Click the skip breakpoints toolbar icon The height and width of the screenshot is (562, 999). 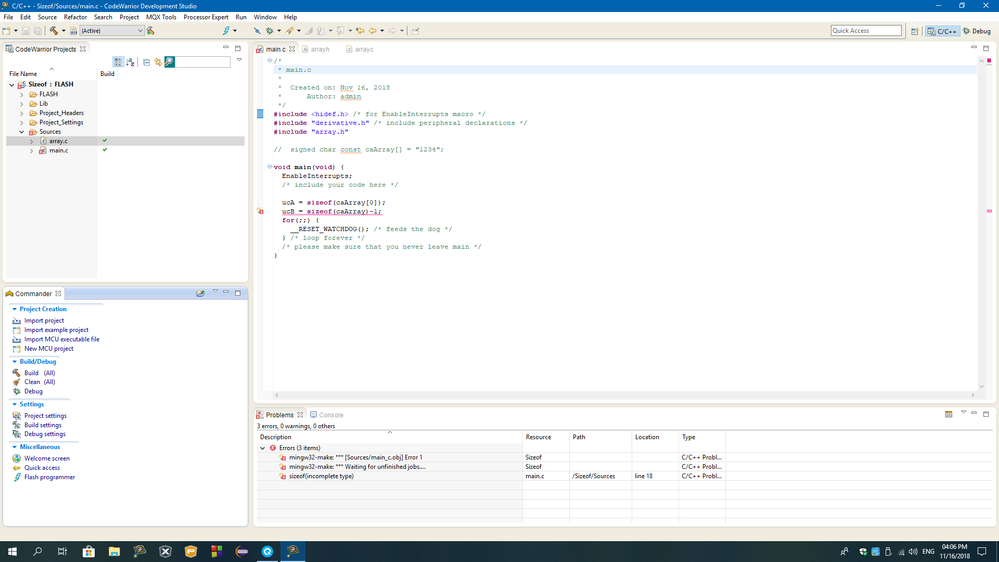[x=257, y=31]
